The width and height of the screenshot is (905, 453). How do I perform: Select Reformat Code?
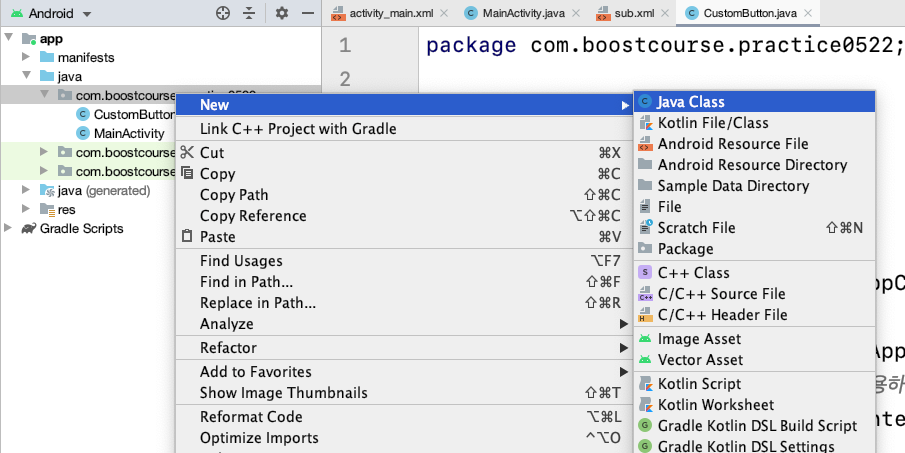coord(404,417)
